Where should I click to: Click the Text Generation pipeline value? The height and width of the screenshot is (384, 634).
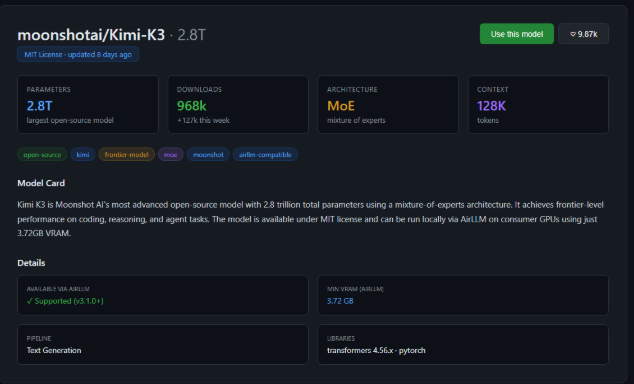pos(54,350)
